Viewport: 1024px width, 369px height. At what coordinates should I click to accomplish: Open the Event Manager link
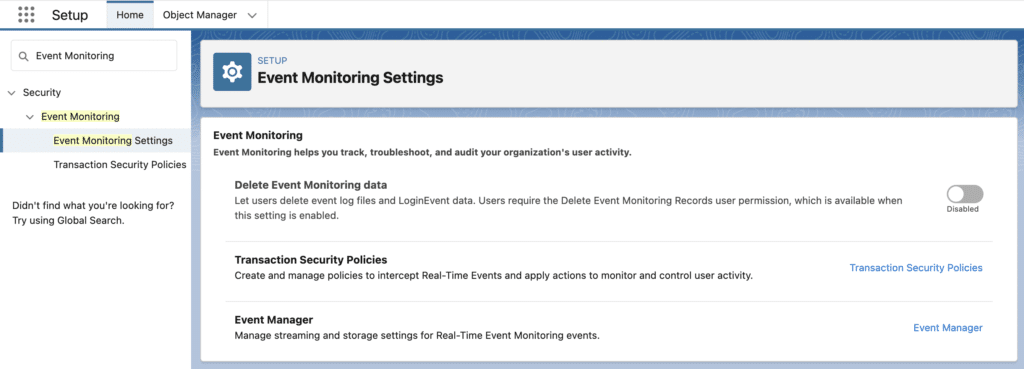coord(948,328)
